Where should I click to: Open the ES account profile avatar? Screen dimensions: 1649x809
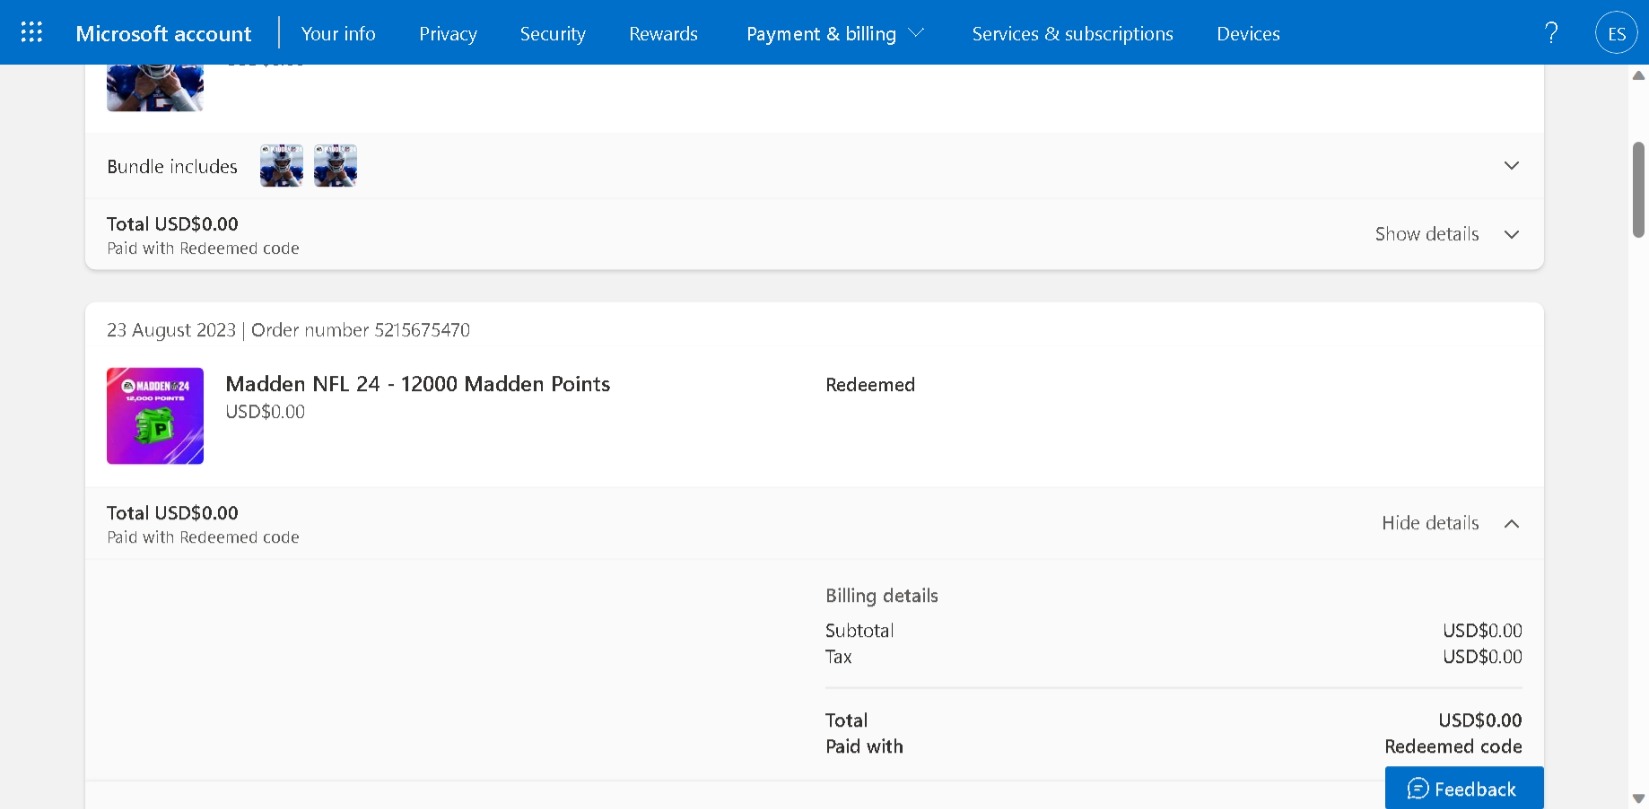point(1616,33)
